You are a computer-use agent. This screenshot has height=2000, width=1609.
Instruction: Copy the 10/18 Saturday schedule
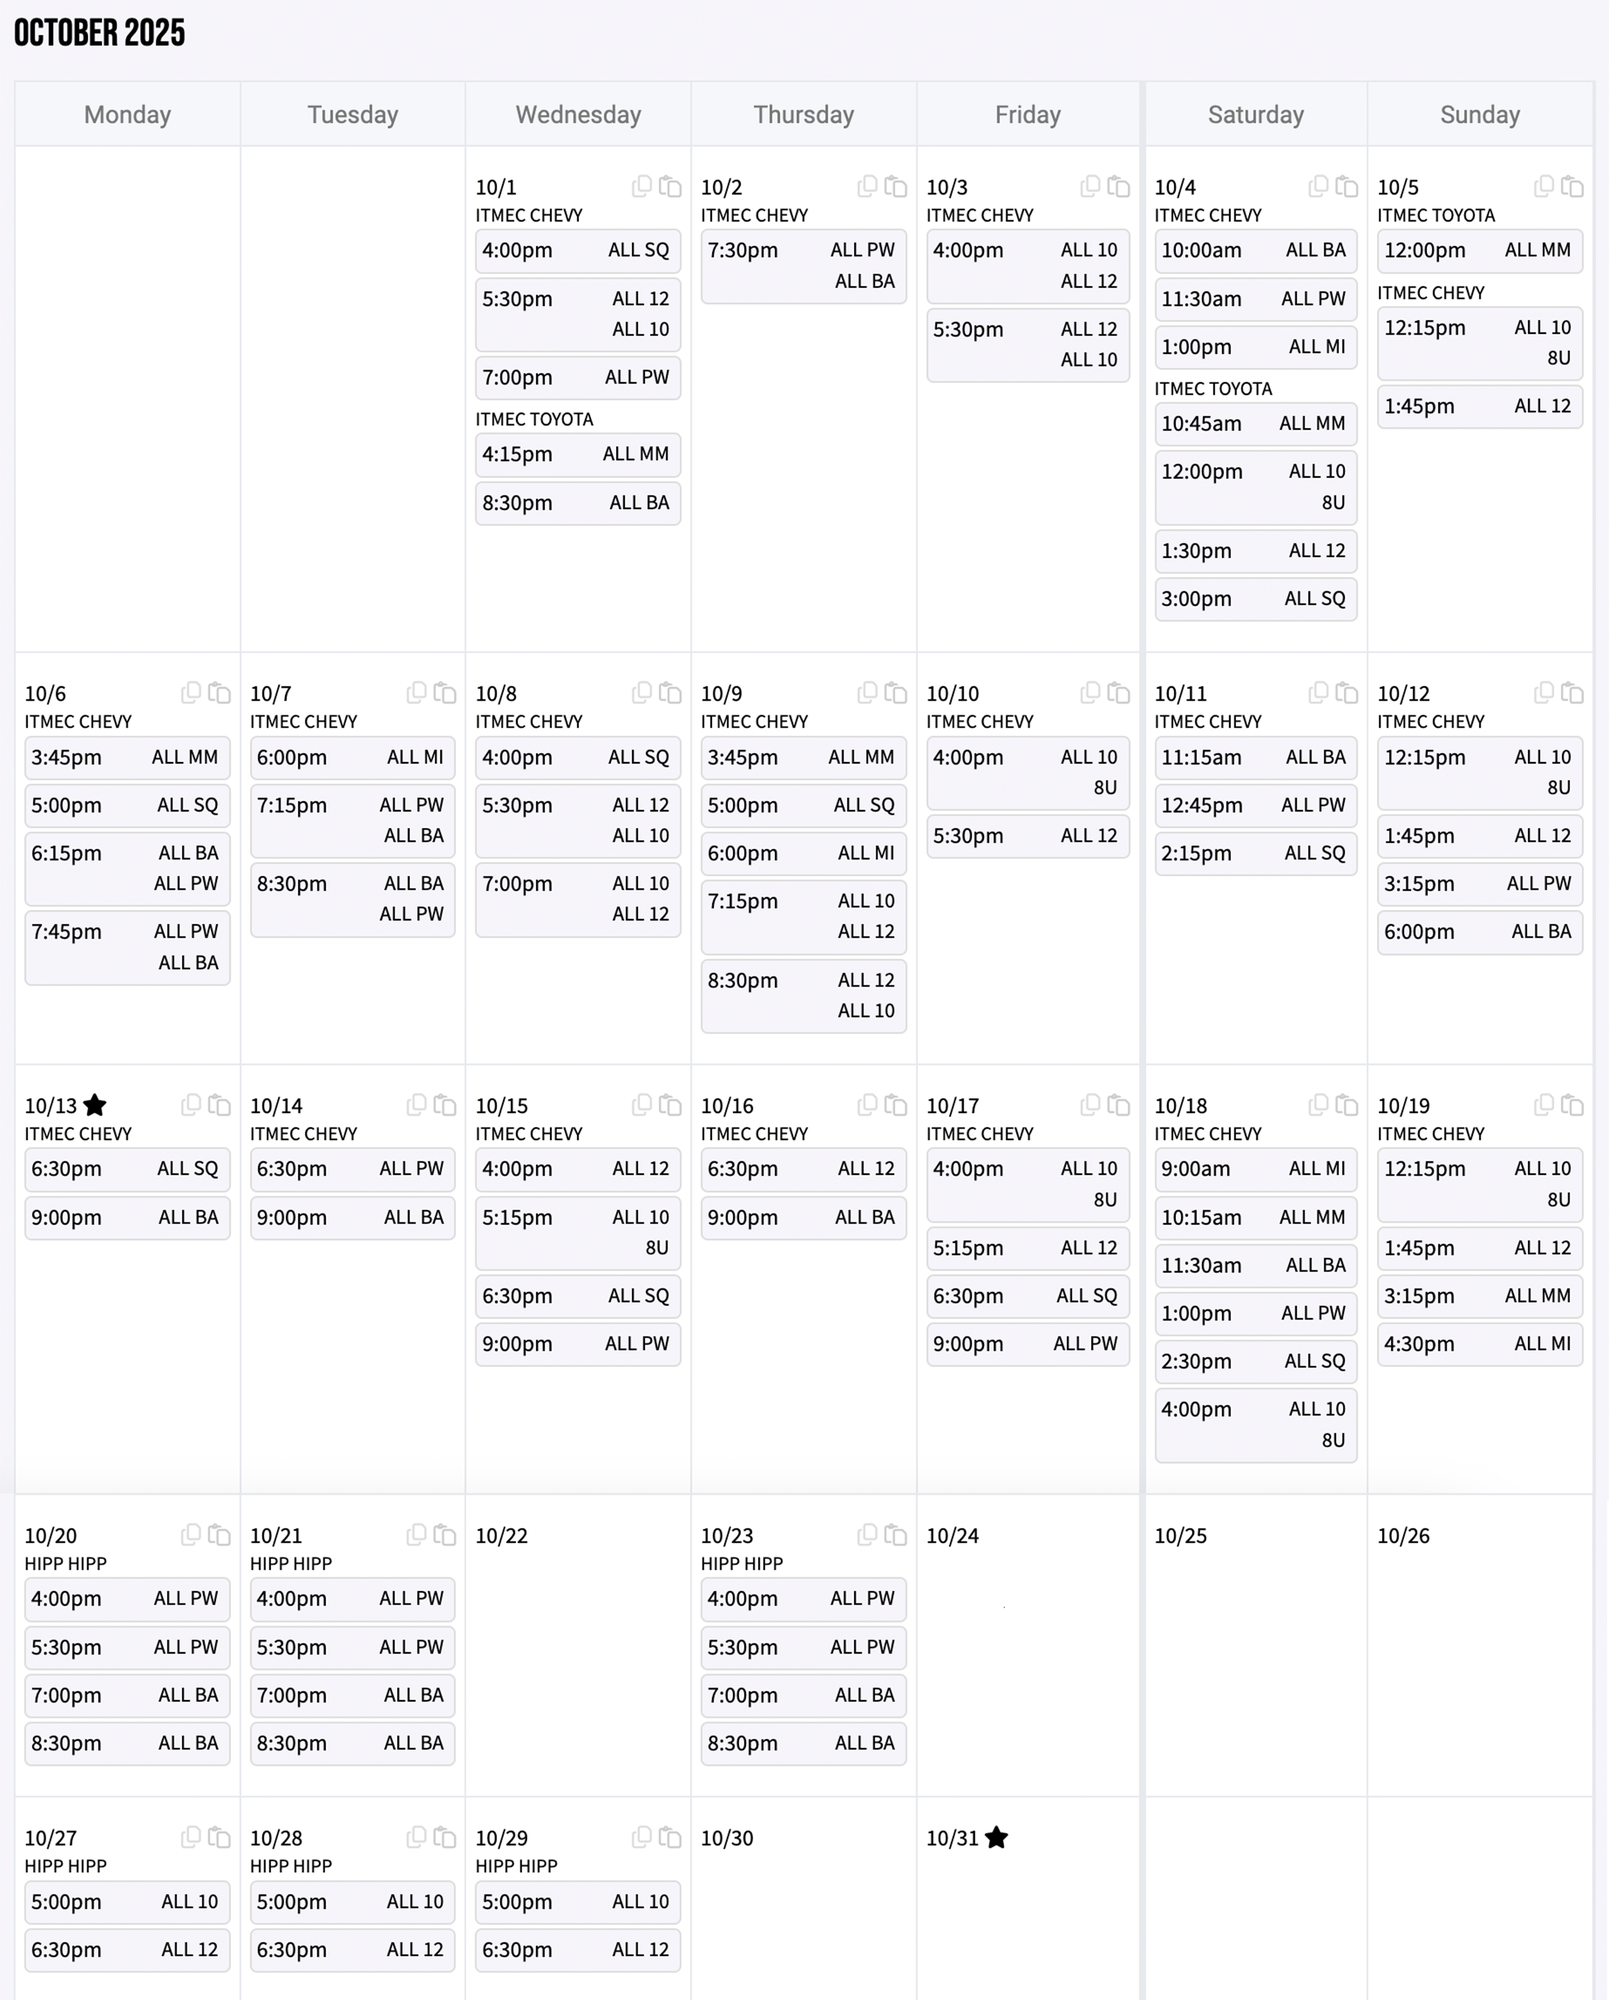click(1318, 1104)
